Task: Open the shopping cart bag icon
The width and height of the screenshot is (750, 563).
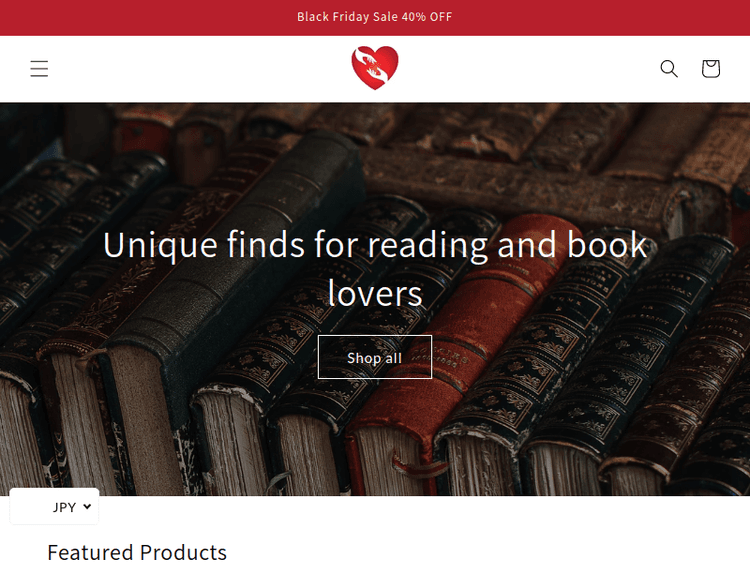Action: coord(711,68)
